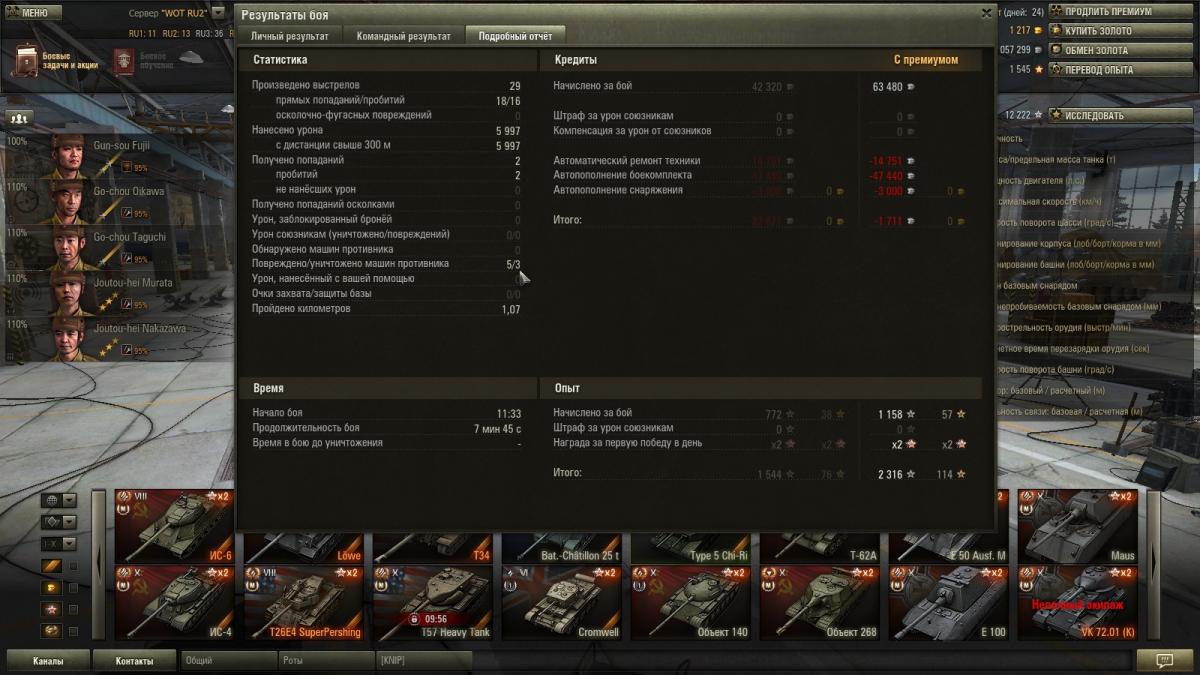Click ПРОДЛИТЬ ПРЕМИУМ button

tap(1119, 12)
